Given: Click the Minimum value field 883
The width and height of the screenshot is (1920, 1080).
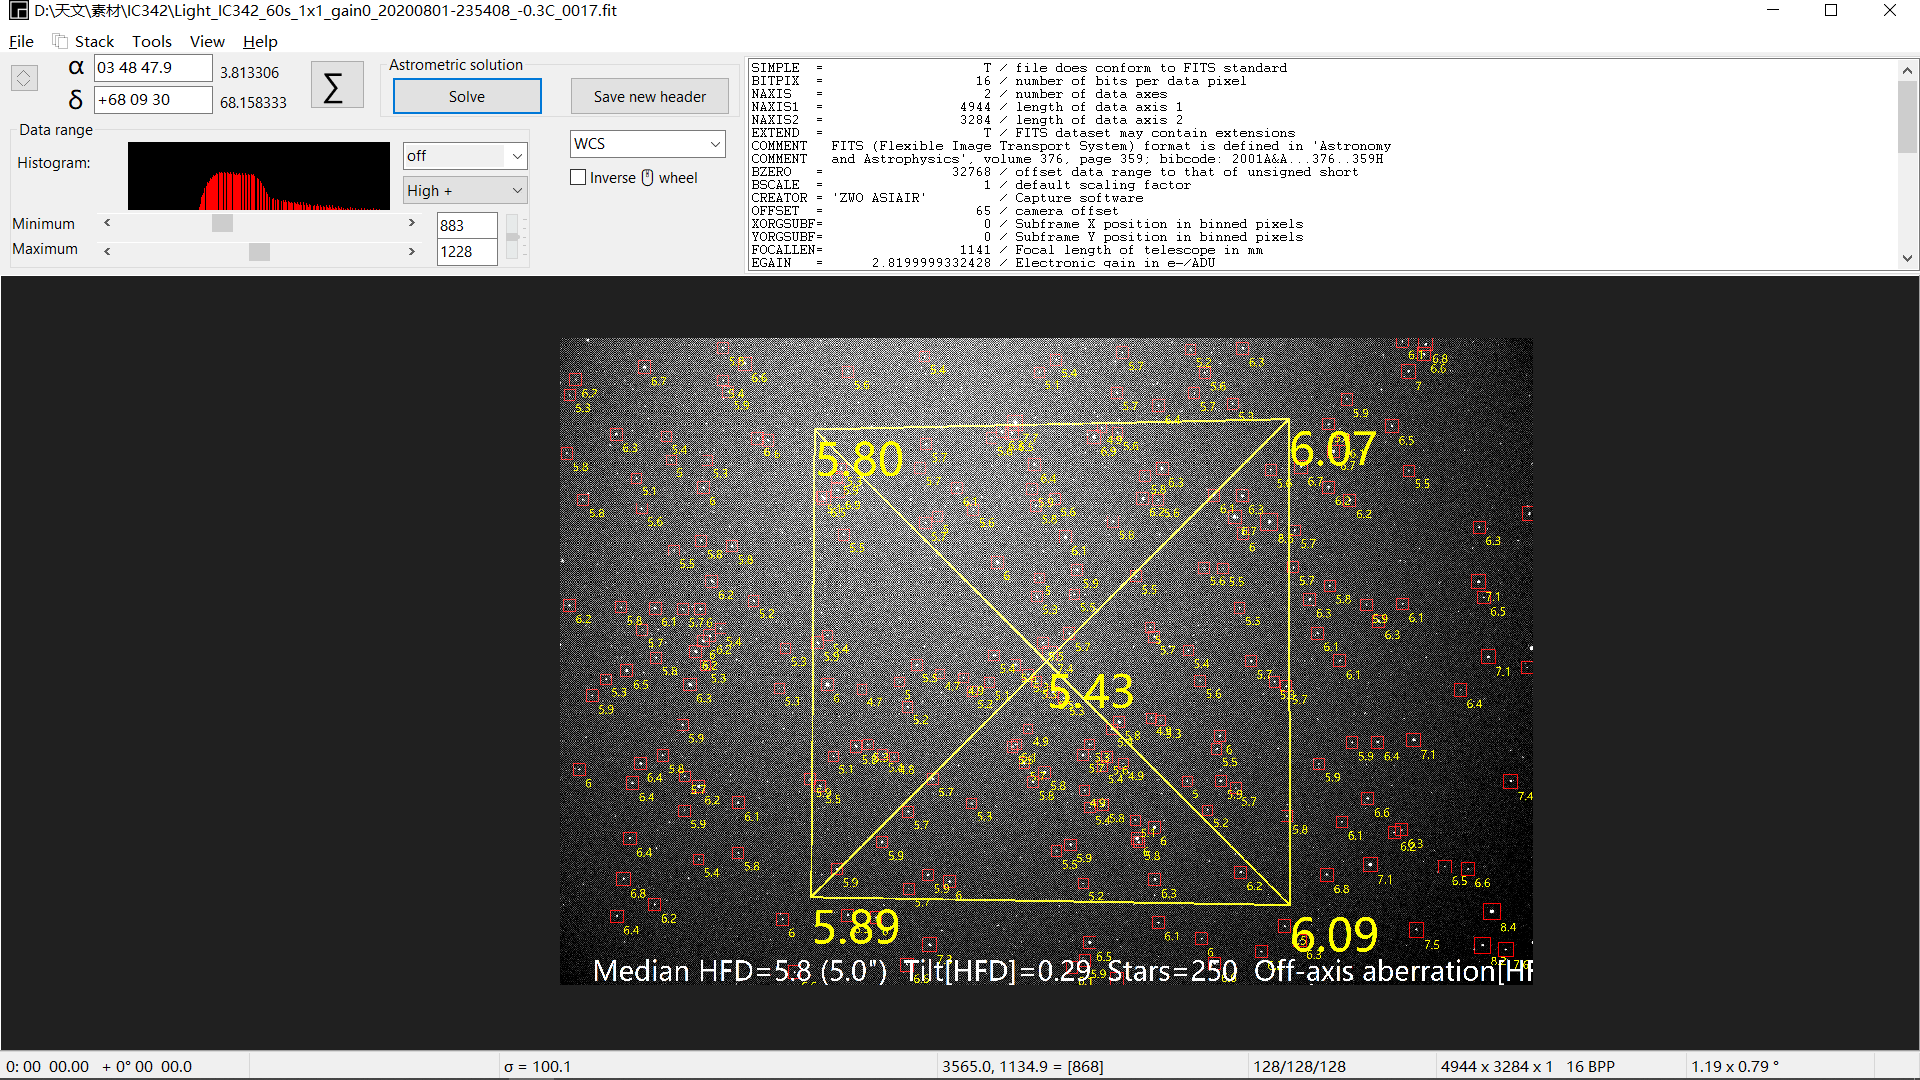Looking at the screenshot, I should [467, 226].
